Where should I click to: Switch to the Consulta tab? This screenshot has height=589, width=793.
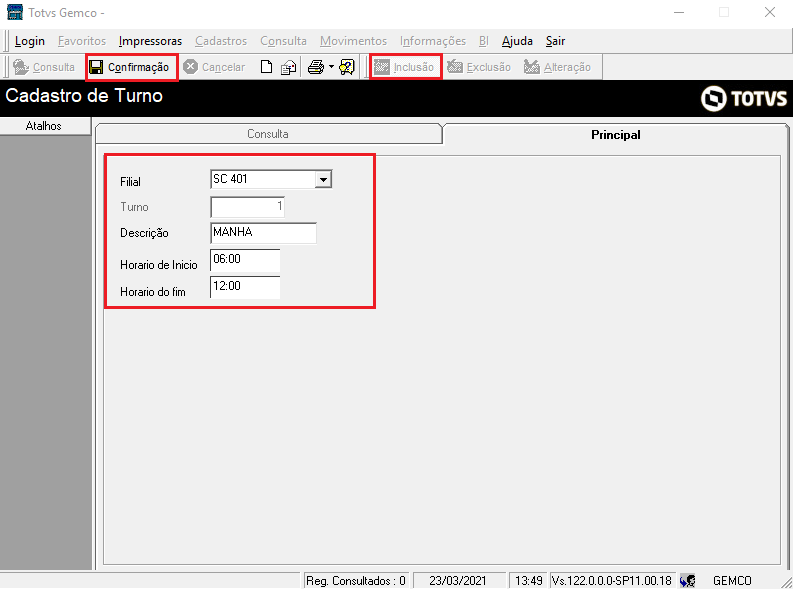pyautogui.click(x=268, y=134)
